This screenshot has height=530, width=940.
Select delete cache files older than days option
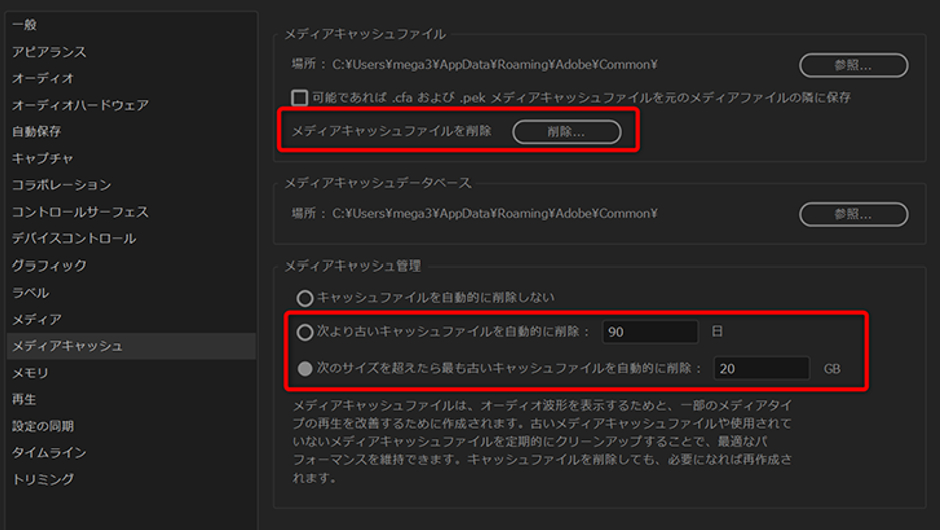pos(305,332)
